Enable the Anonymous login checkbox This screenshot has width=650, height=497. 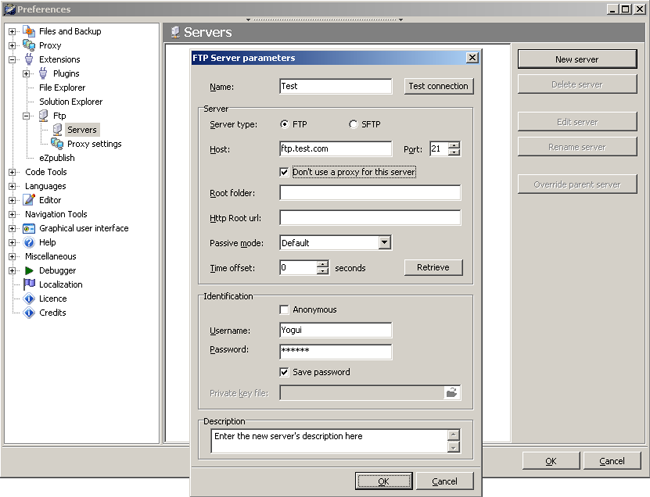[x=285, y=310]
